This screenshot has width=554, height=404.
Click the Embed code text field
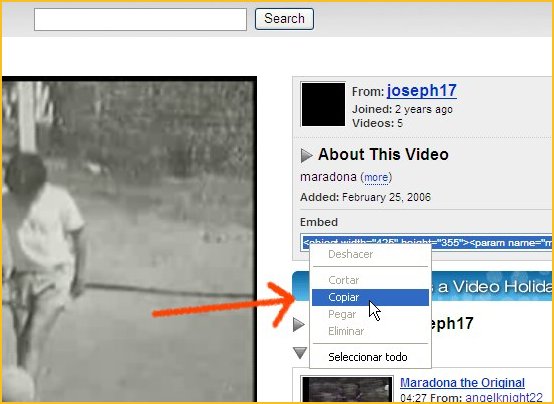[x=426, y=242]
